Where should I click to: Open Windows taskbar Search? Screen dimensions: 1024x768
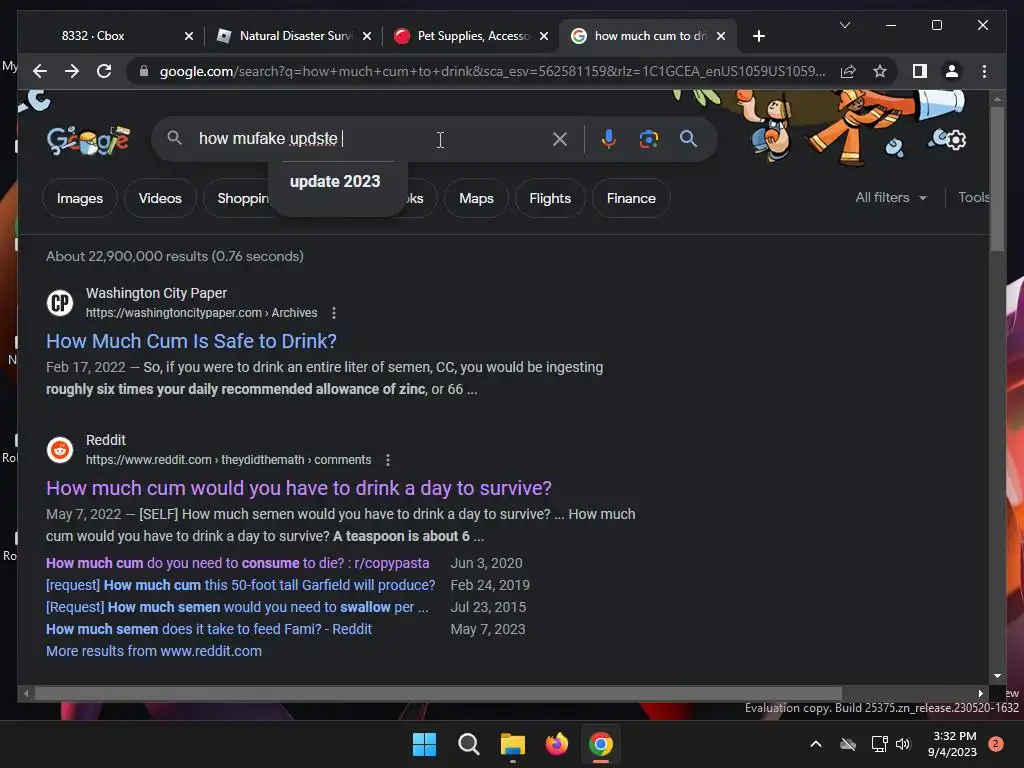point(468,744)
